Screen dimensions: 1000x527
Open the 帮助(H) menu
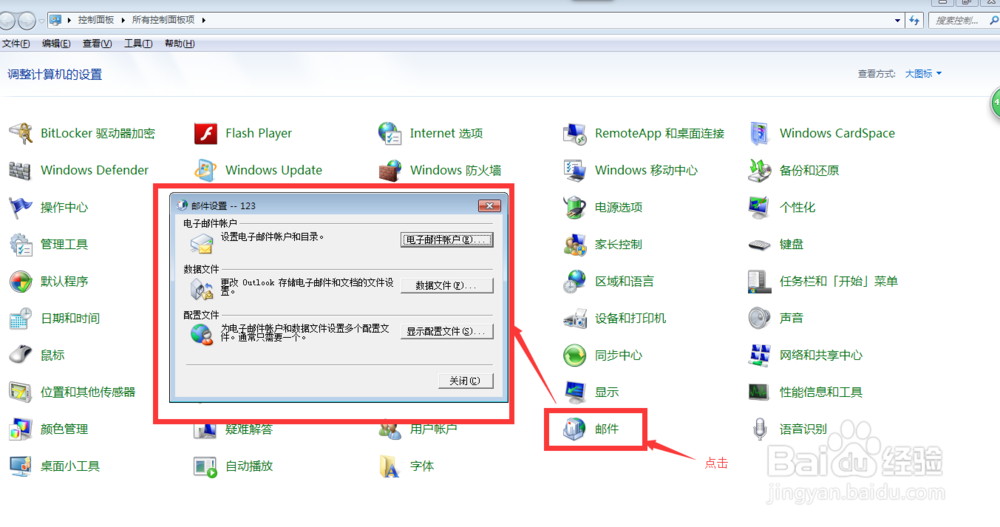click(x=179, y=43)
